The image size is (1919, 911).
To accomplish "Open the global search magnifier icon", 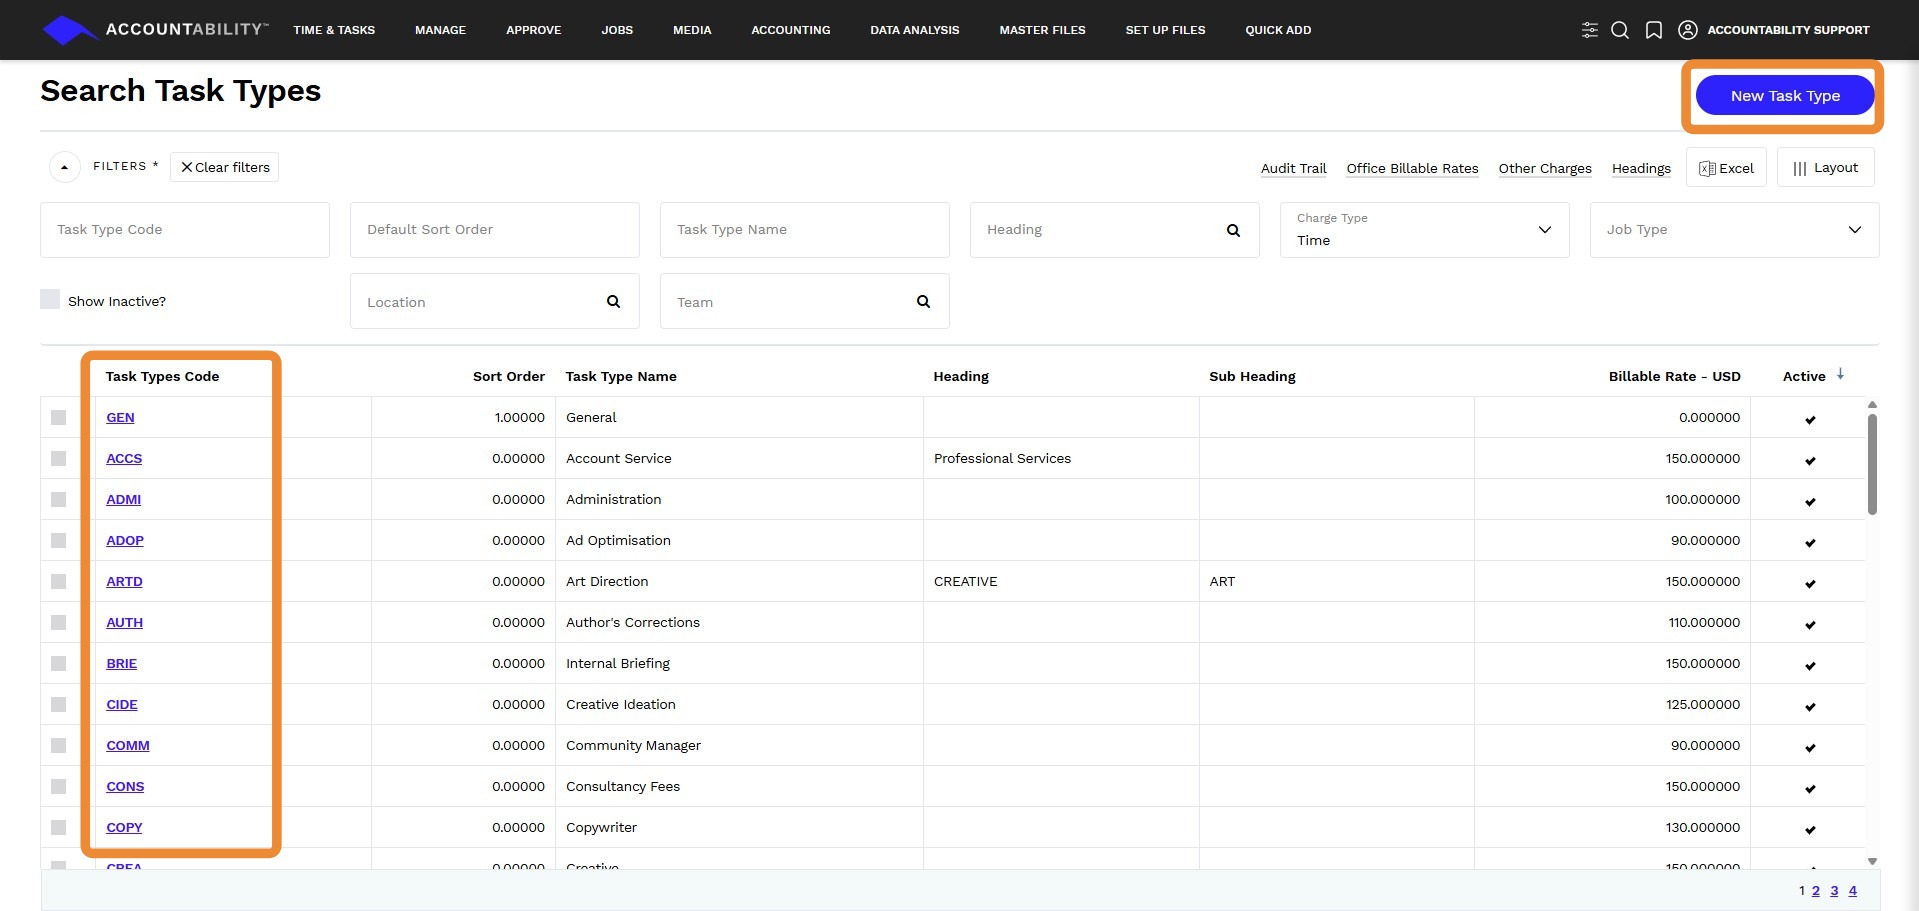I will 1620,30.
